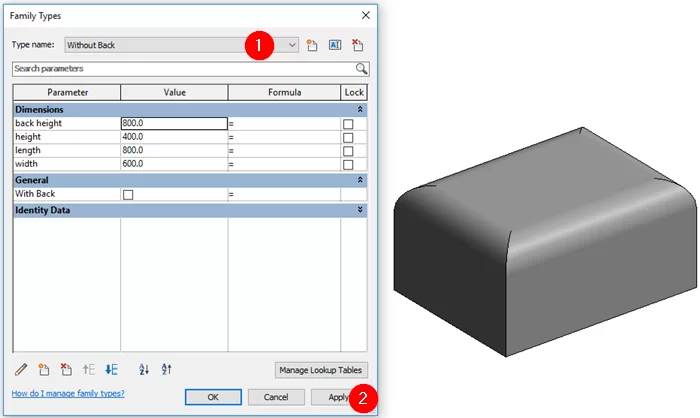Screen dimensions: 700x418
Task: Tick the lock box for width
Action: pyautogui.click(x=348, y=164)
